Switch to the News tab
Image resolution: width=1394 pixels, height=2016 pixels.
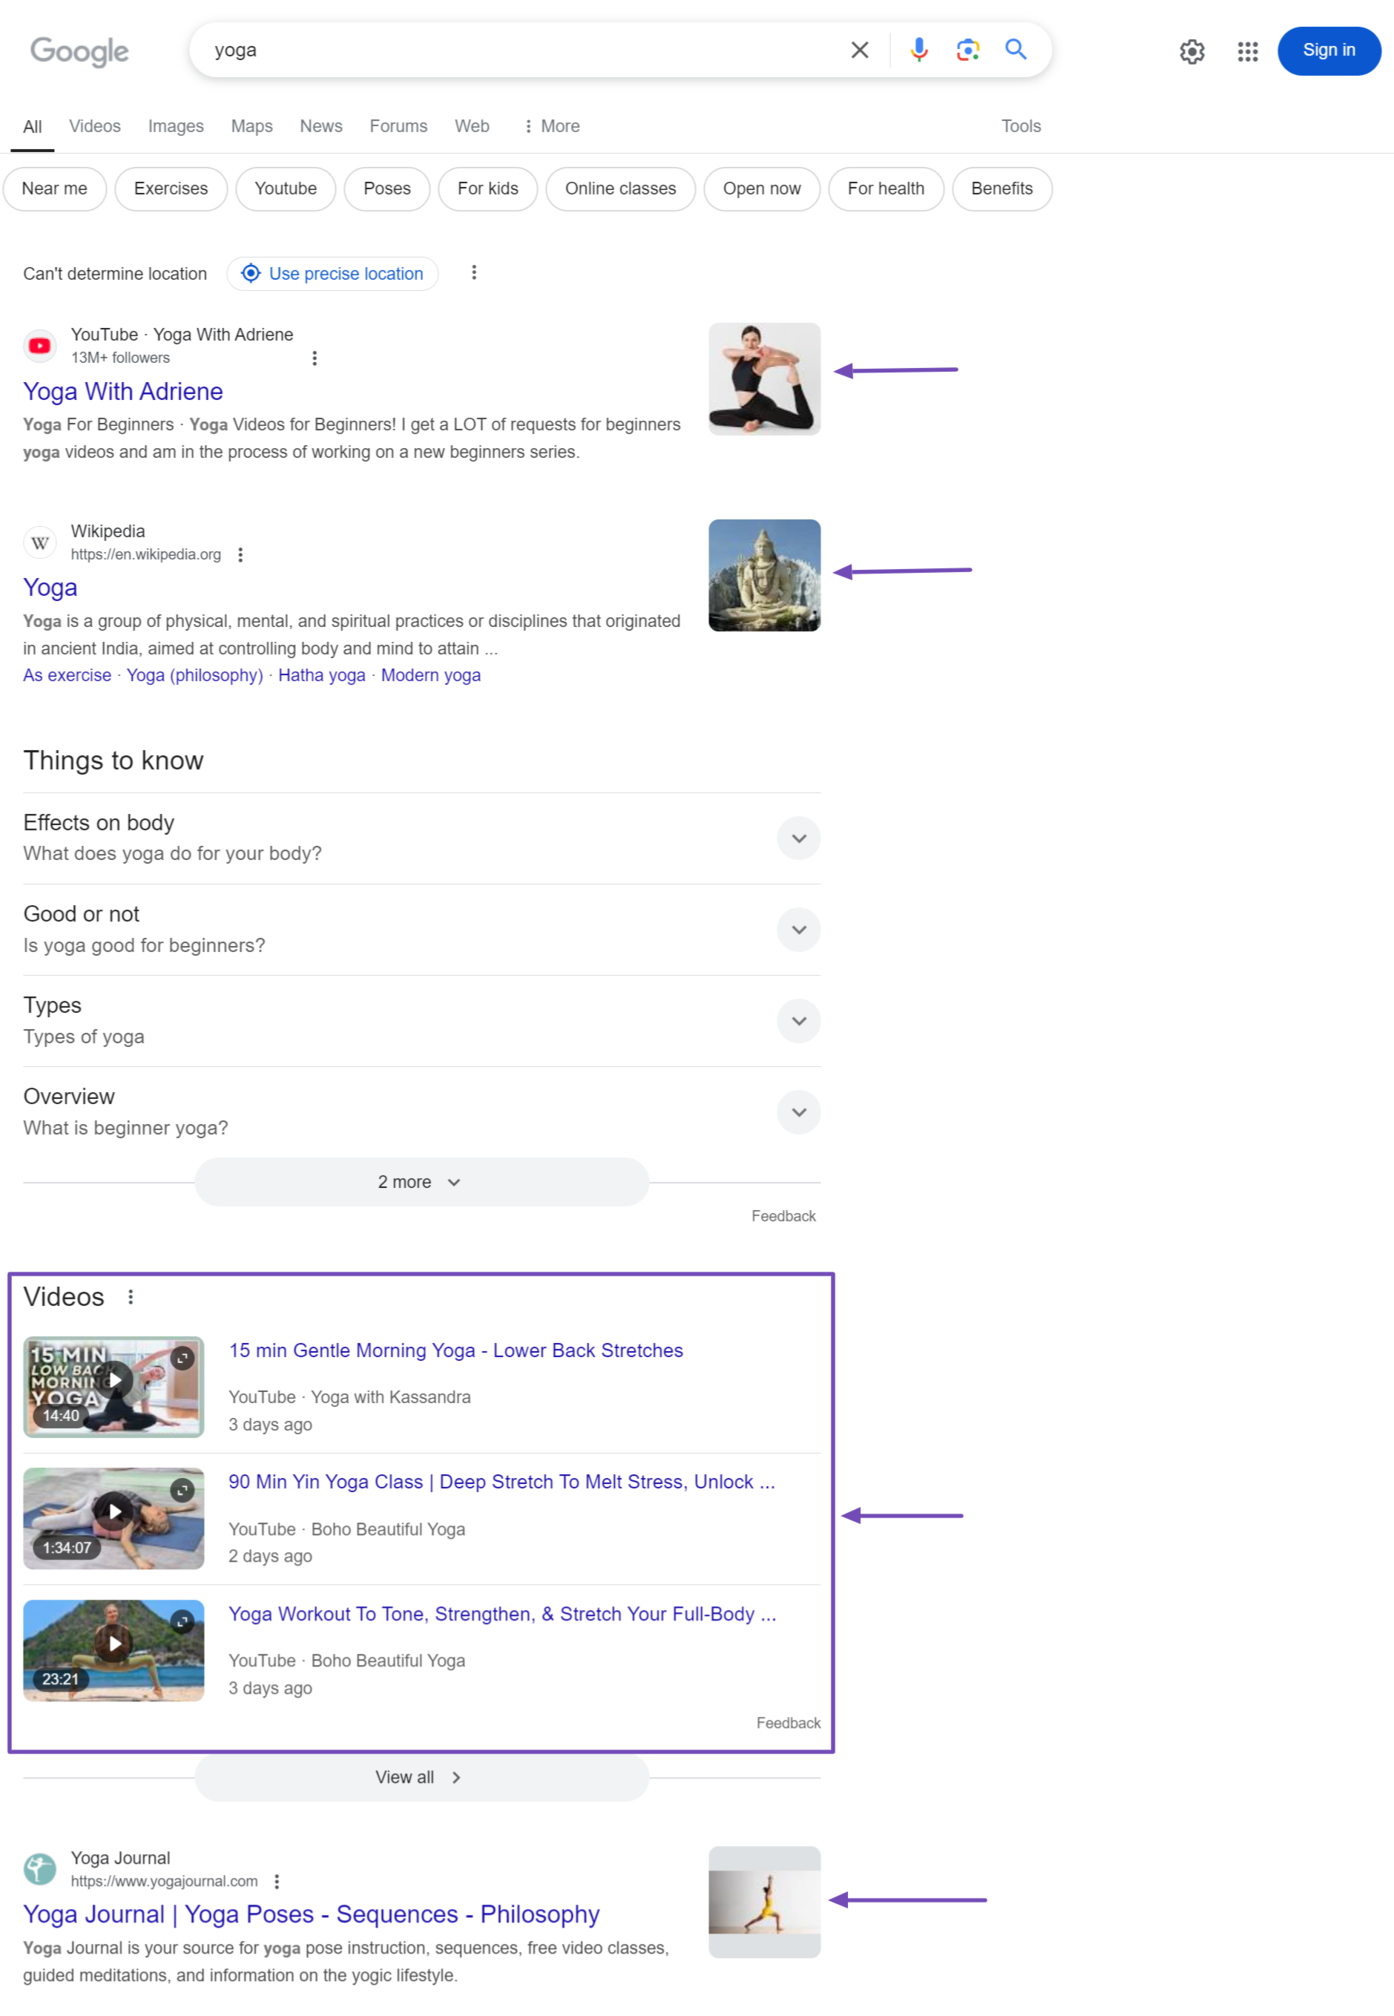coord(321,126)
